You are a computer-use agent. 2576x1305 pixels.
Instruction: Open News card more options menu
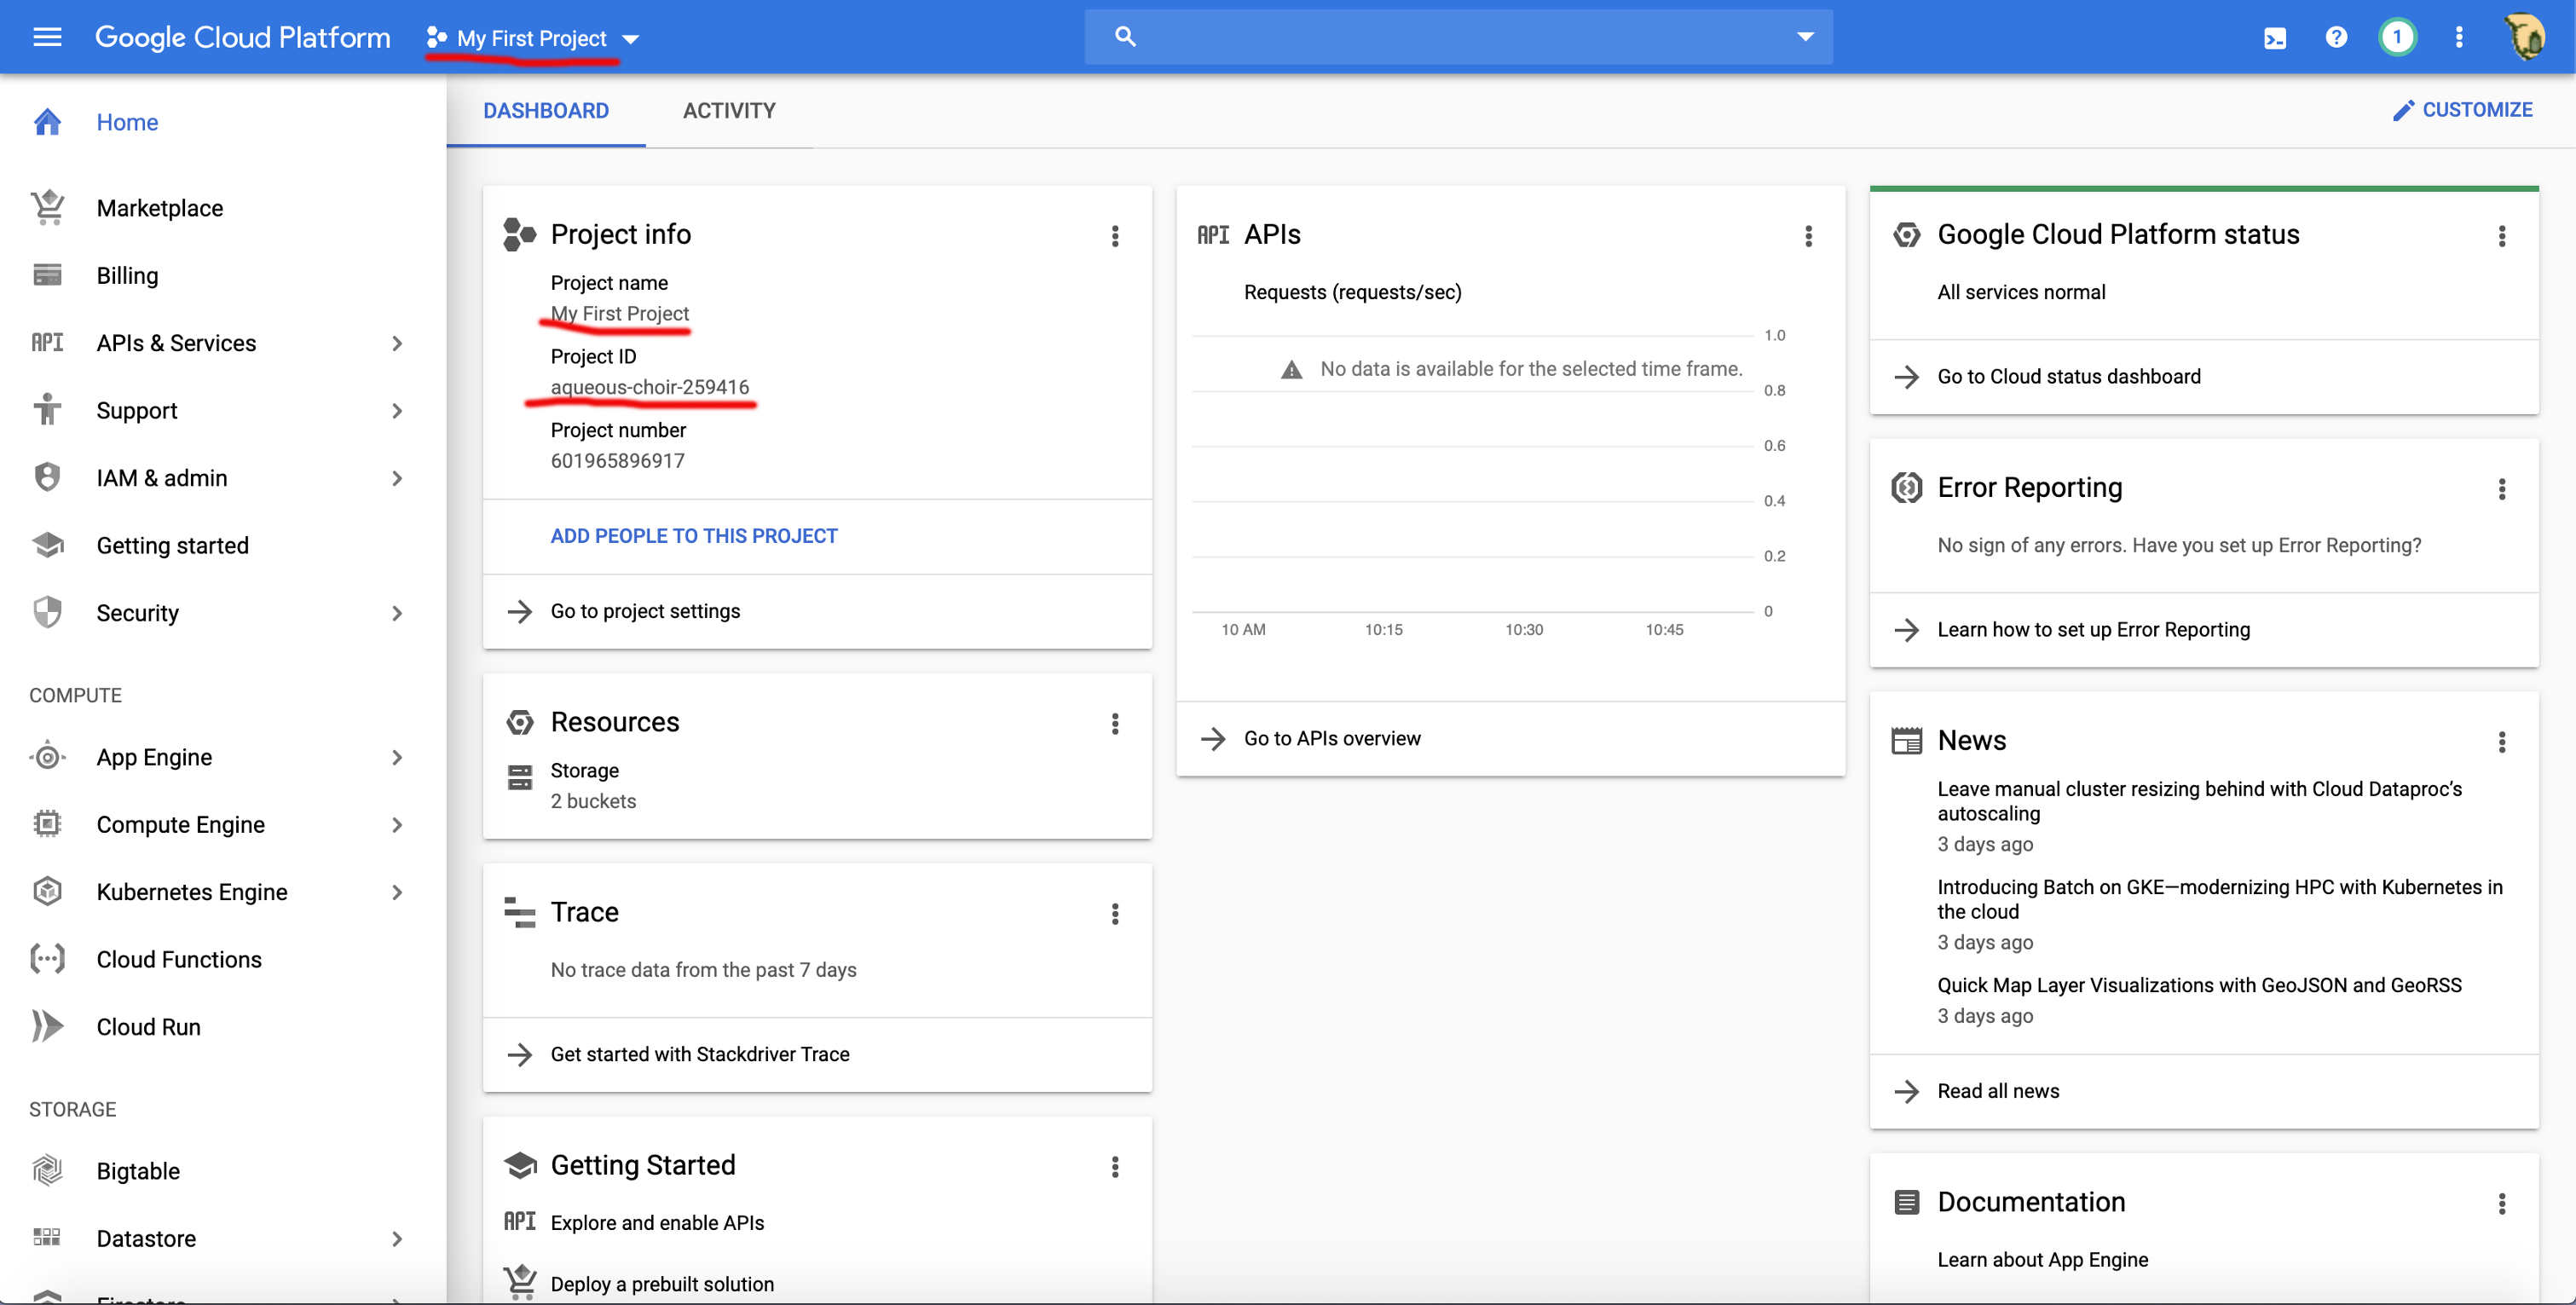(x=2501, y=741)
